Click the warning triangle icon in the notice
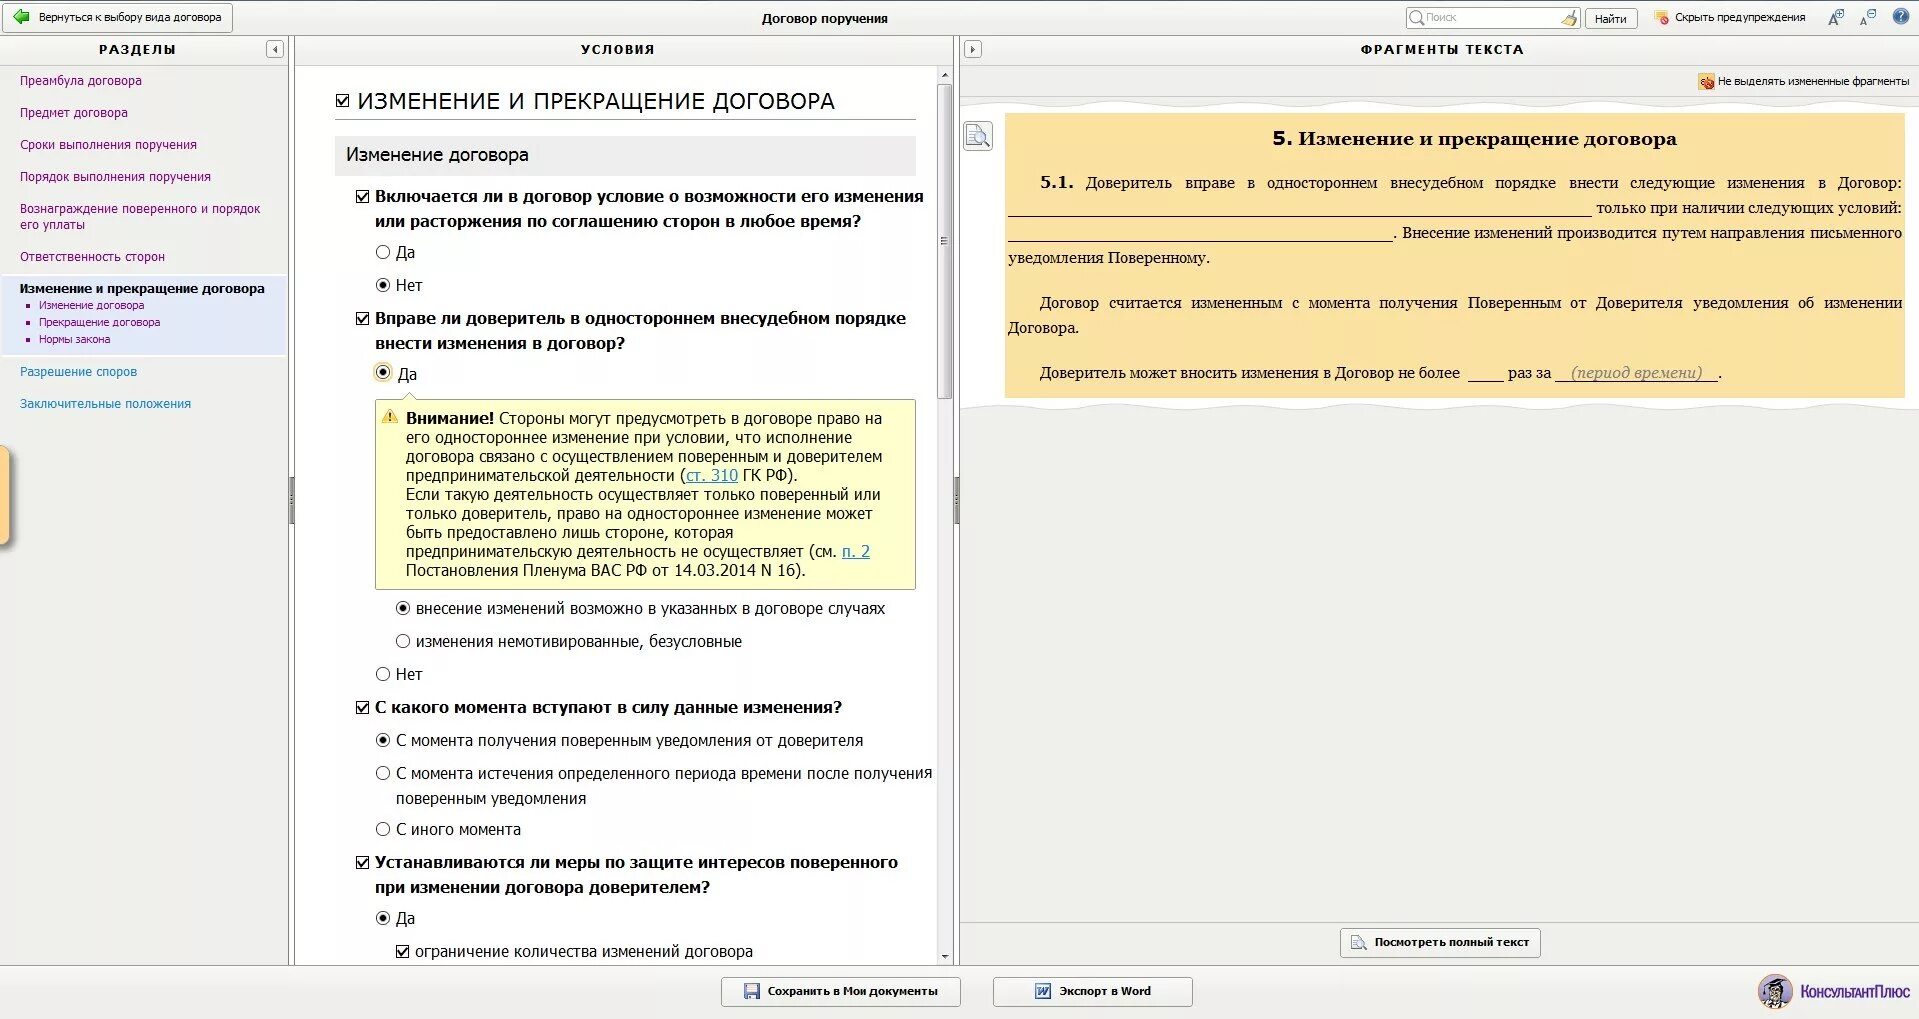The image size is (1919, 1019). (390, 417)
